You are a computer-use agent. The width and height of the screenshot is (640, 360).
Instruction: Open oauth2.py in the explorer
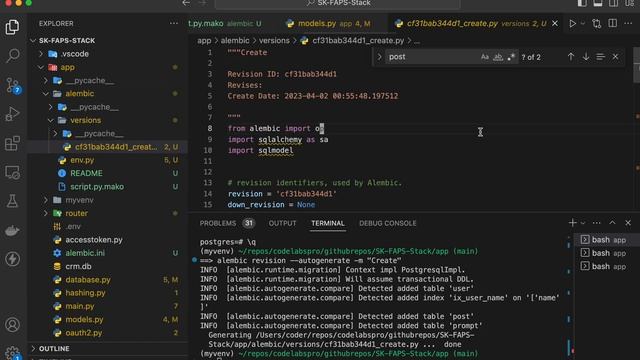coord(84,333)
